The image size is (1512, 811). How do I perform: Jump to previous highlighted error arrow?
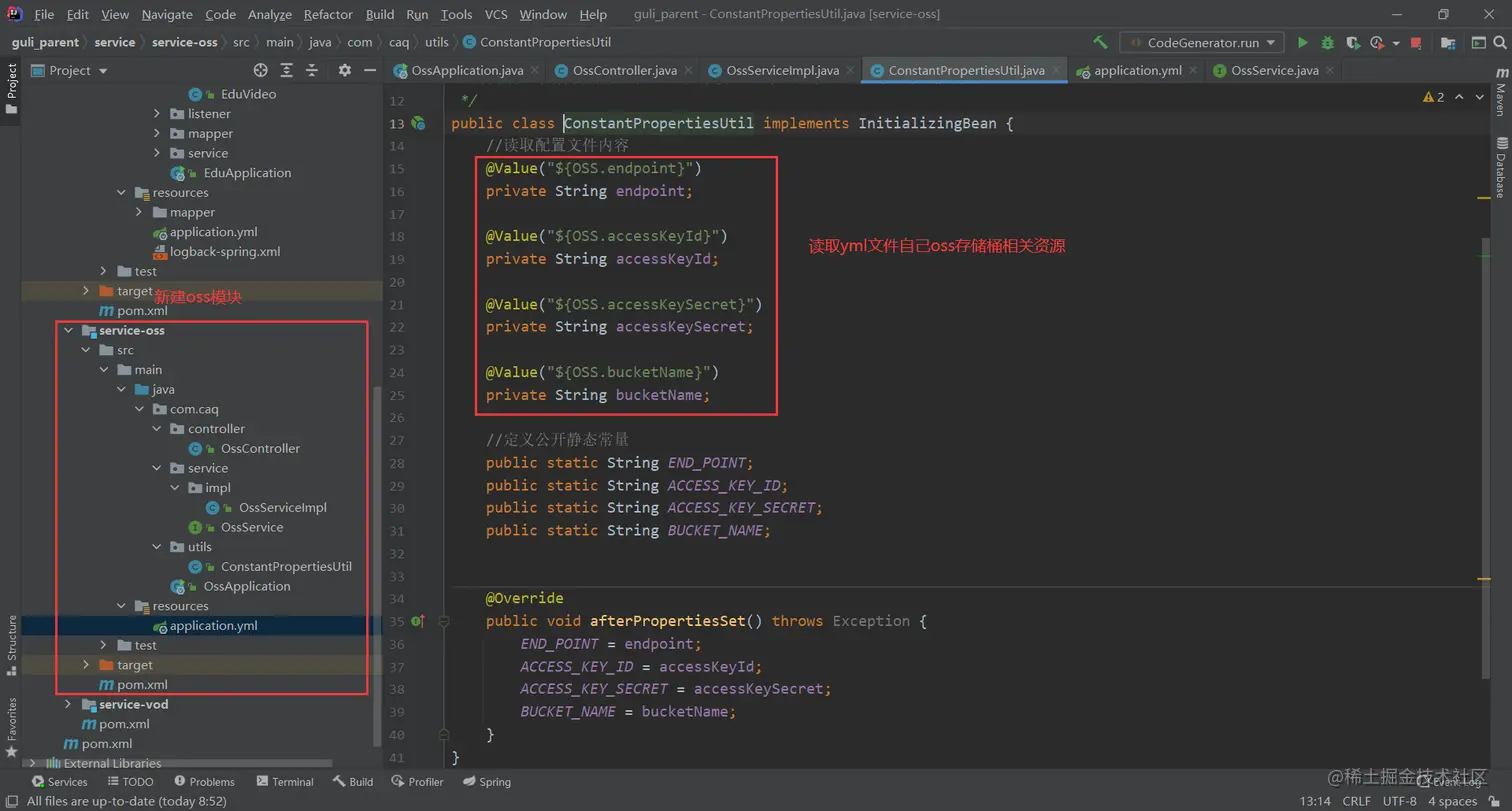1459,97
